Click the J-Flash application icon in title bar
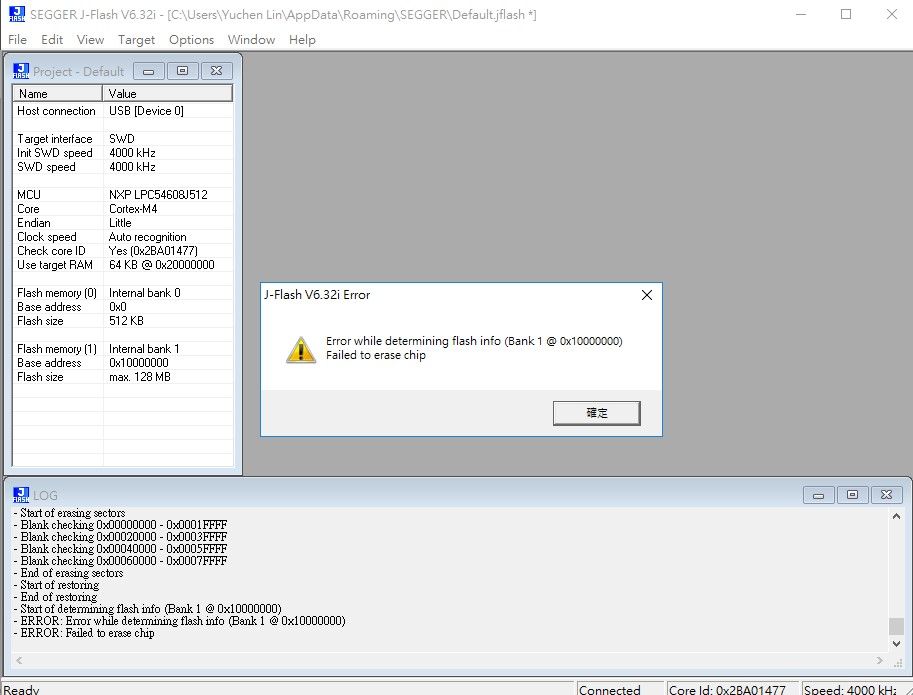 (x=17, y=14)
